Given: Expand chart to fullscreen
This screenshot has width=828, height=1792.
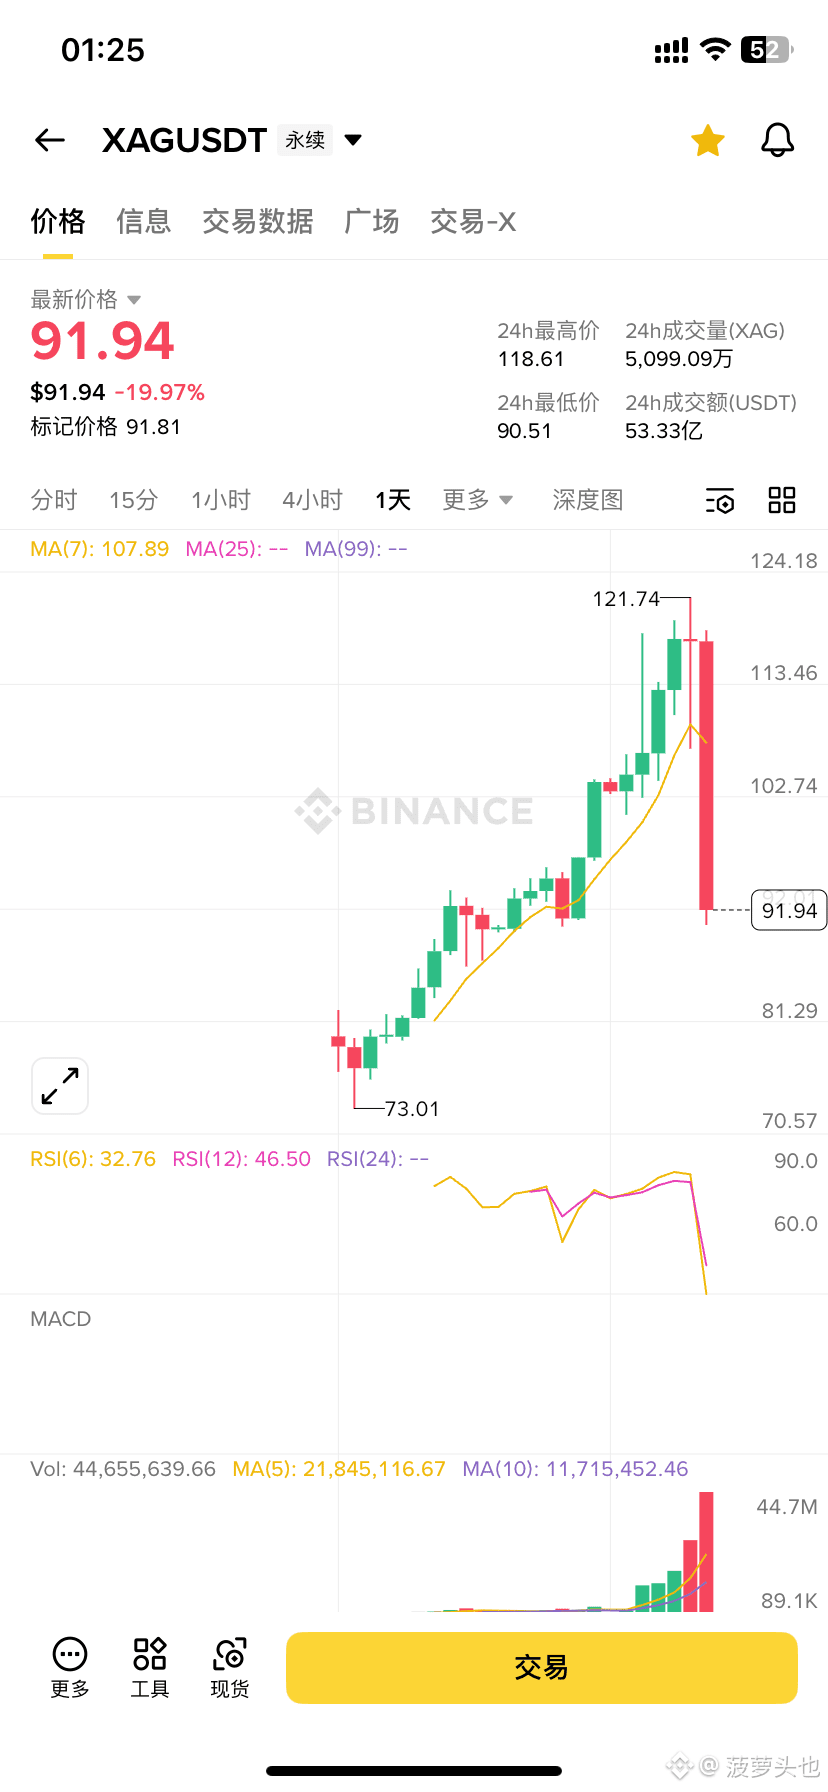Looking at the screenshot, I should point(60,1086).
